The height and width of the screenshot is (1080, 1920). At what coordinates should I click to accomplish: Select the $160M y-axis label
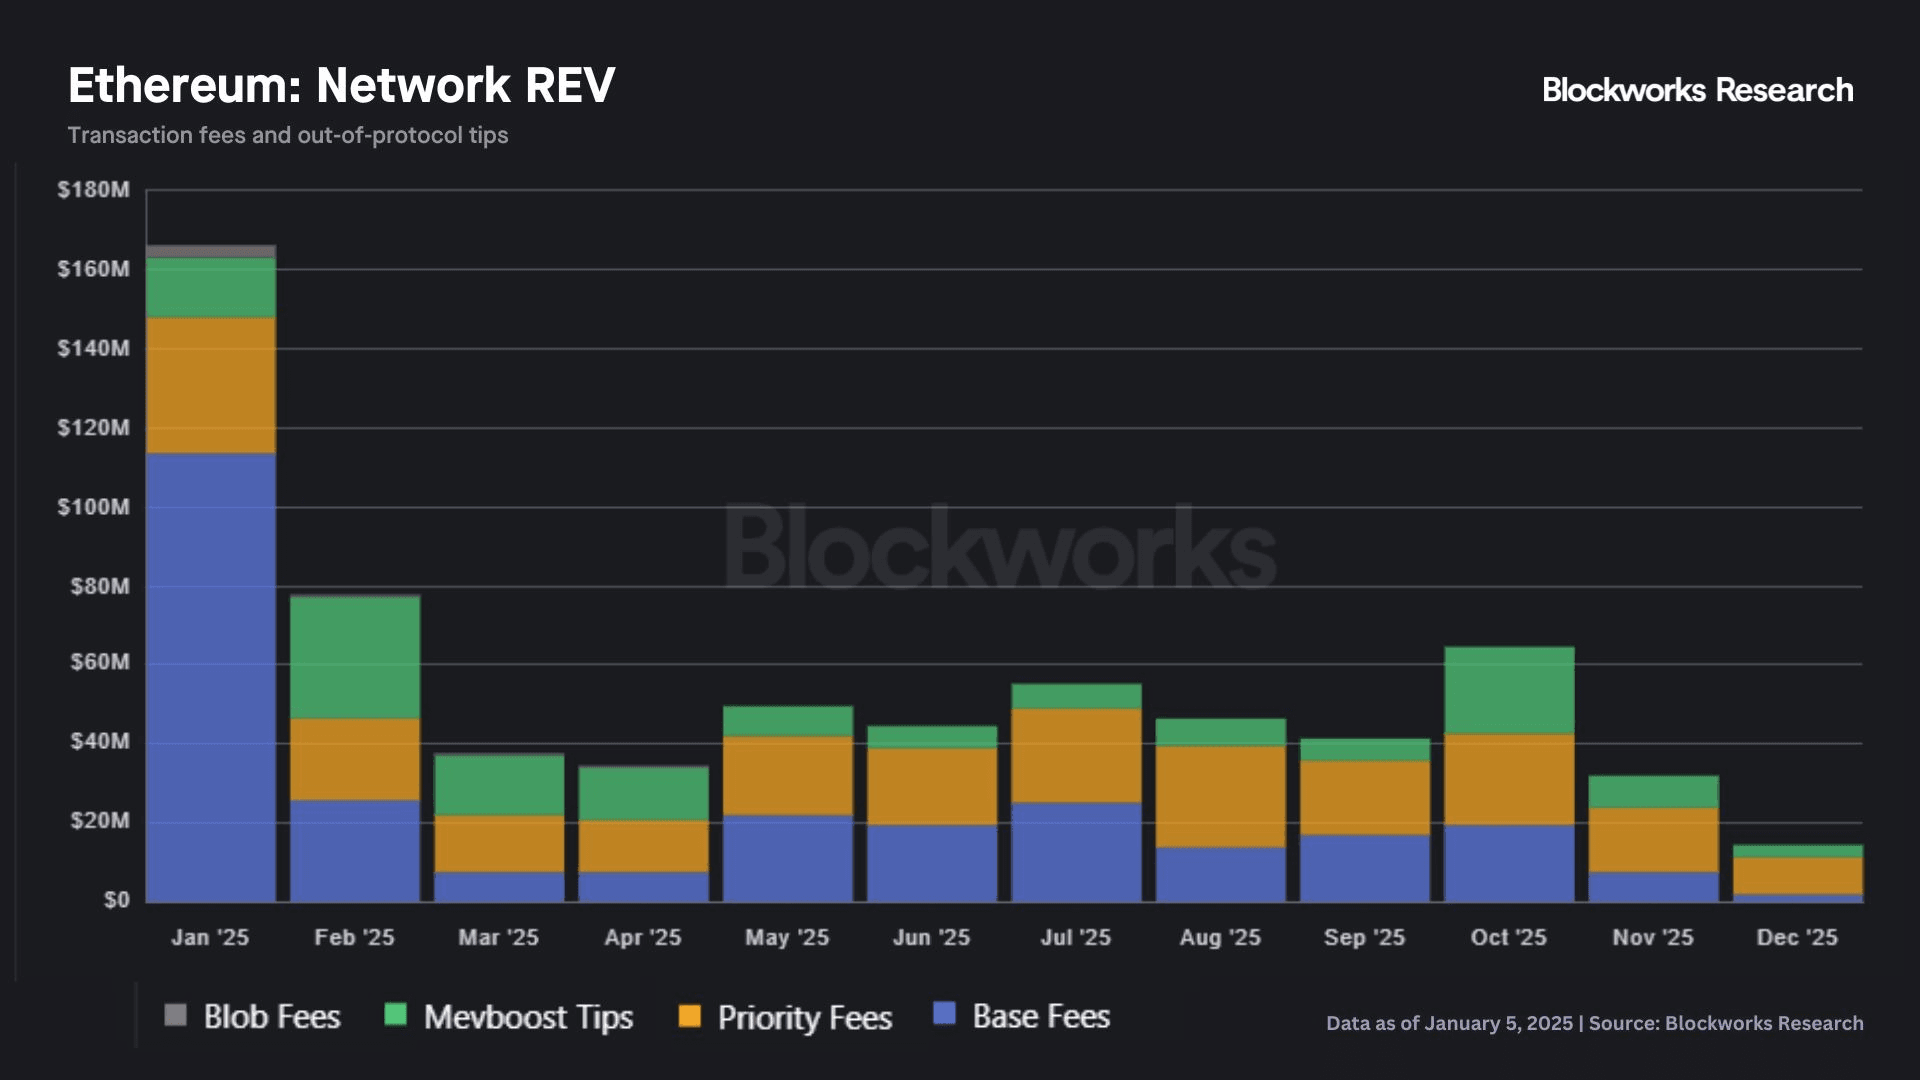93,269
